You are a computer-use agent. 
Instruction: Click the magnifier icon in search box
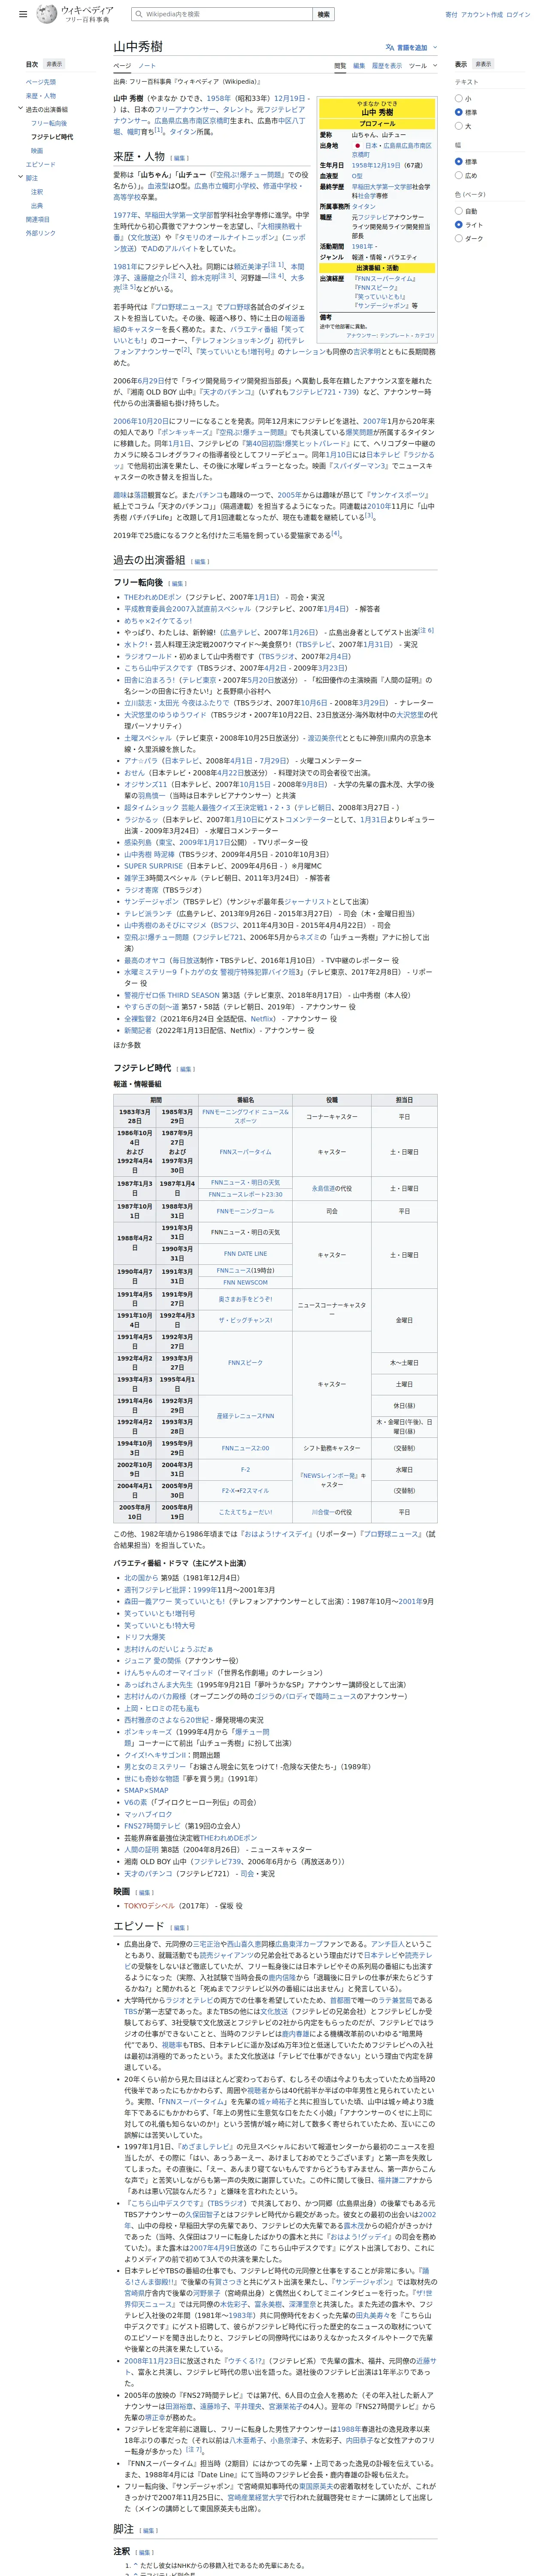coord(140,15)
